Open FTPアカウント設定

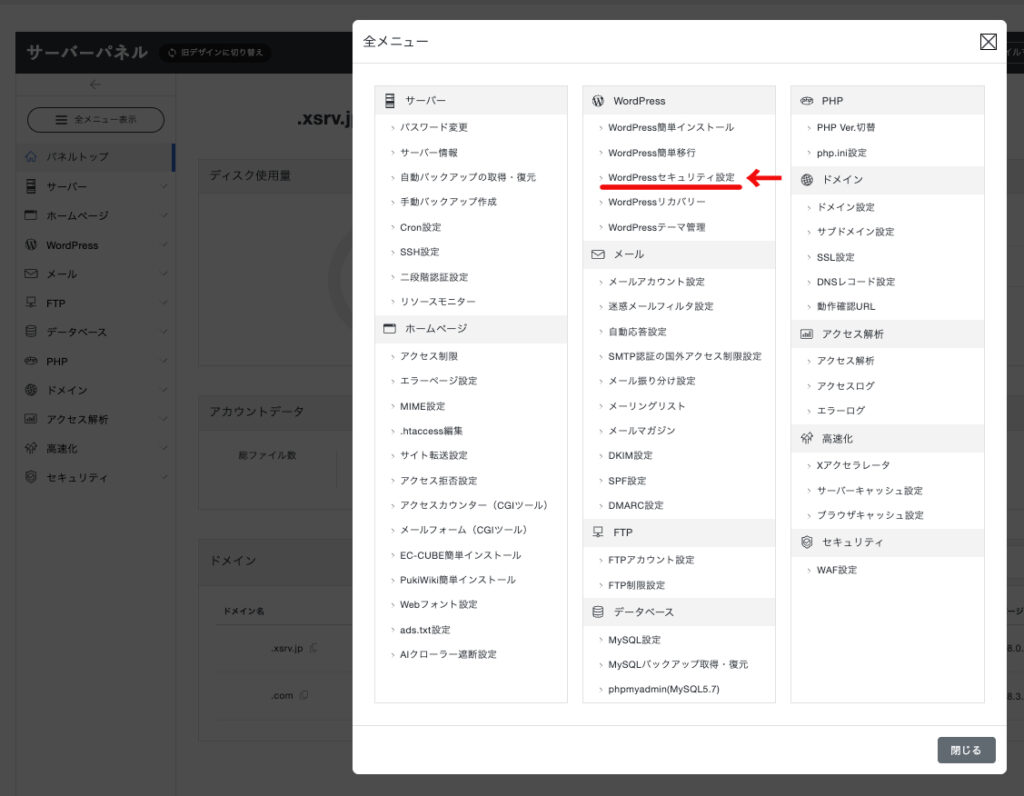651,560
